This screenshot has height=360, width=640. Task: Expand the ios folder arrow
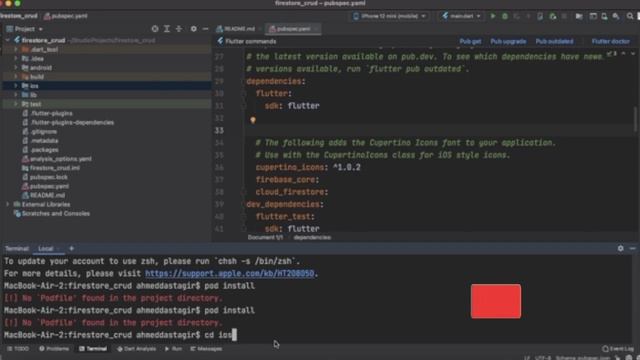[16, 86]
